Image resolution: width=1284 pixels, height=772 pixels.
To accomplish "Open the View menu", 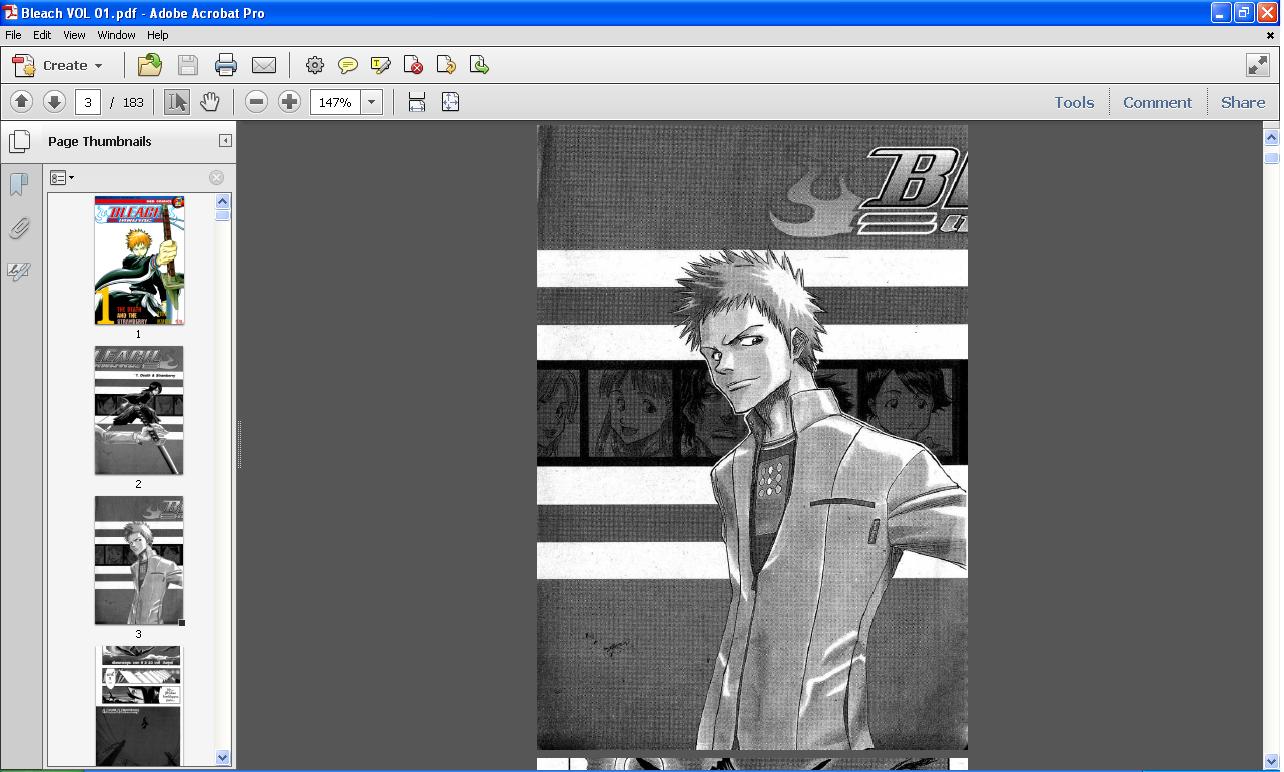I will pos(74,35).
